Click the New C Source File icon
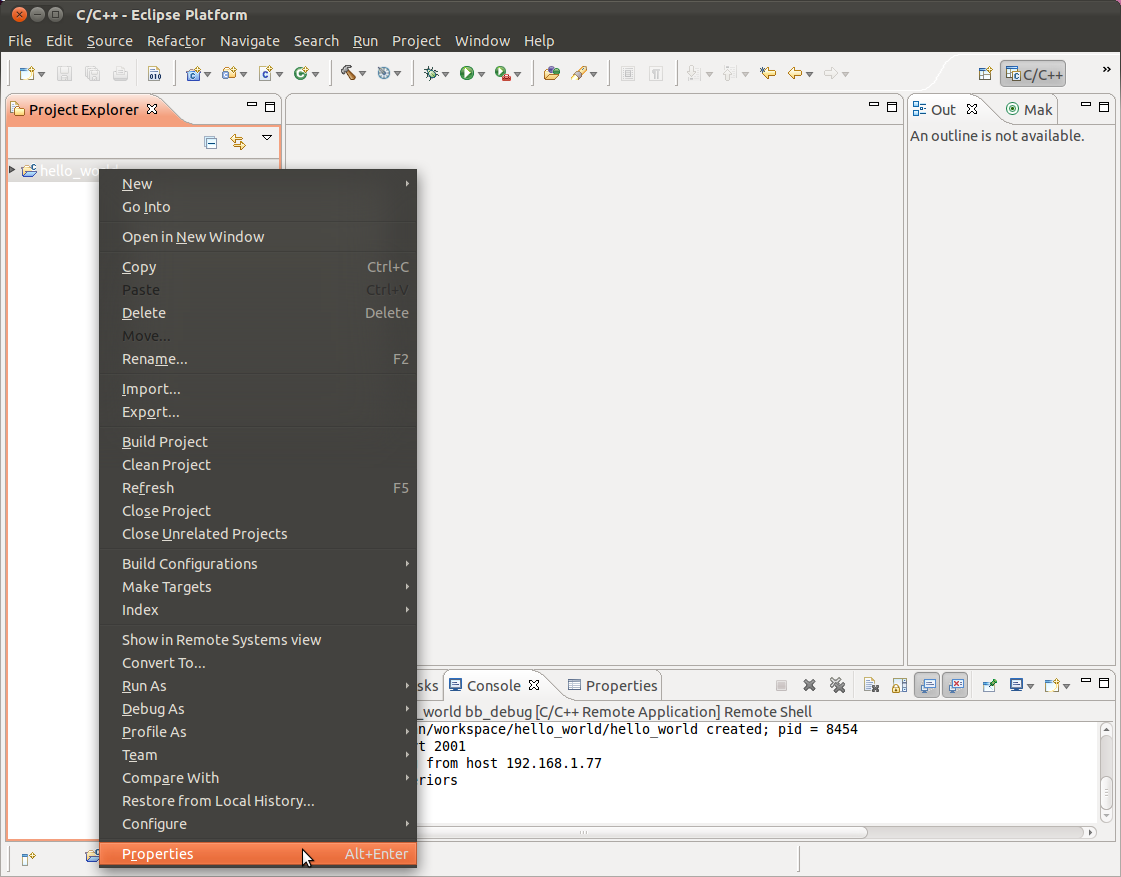1121x877 pixels. coord(265,74)
